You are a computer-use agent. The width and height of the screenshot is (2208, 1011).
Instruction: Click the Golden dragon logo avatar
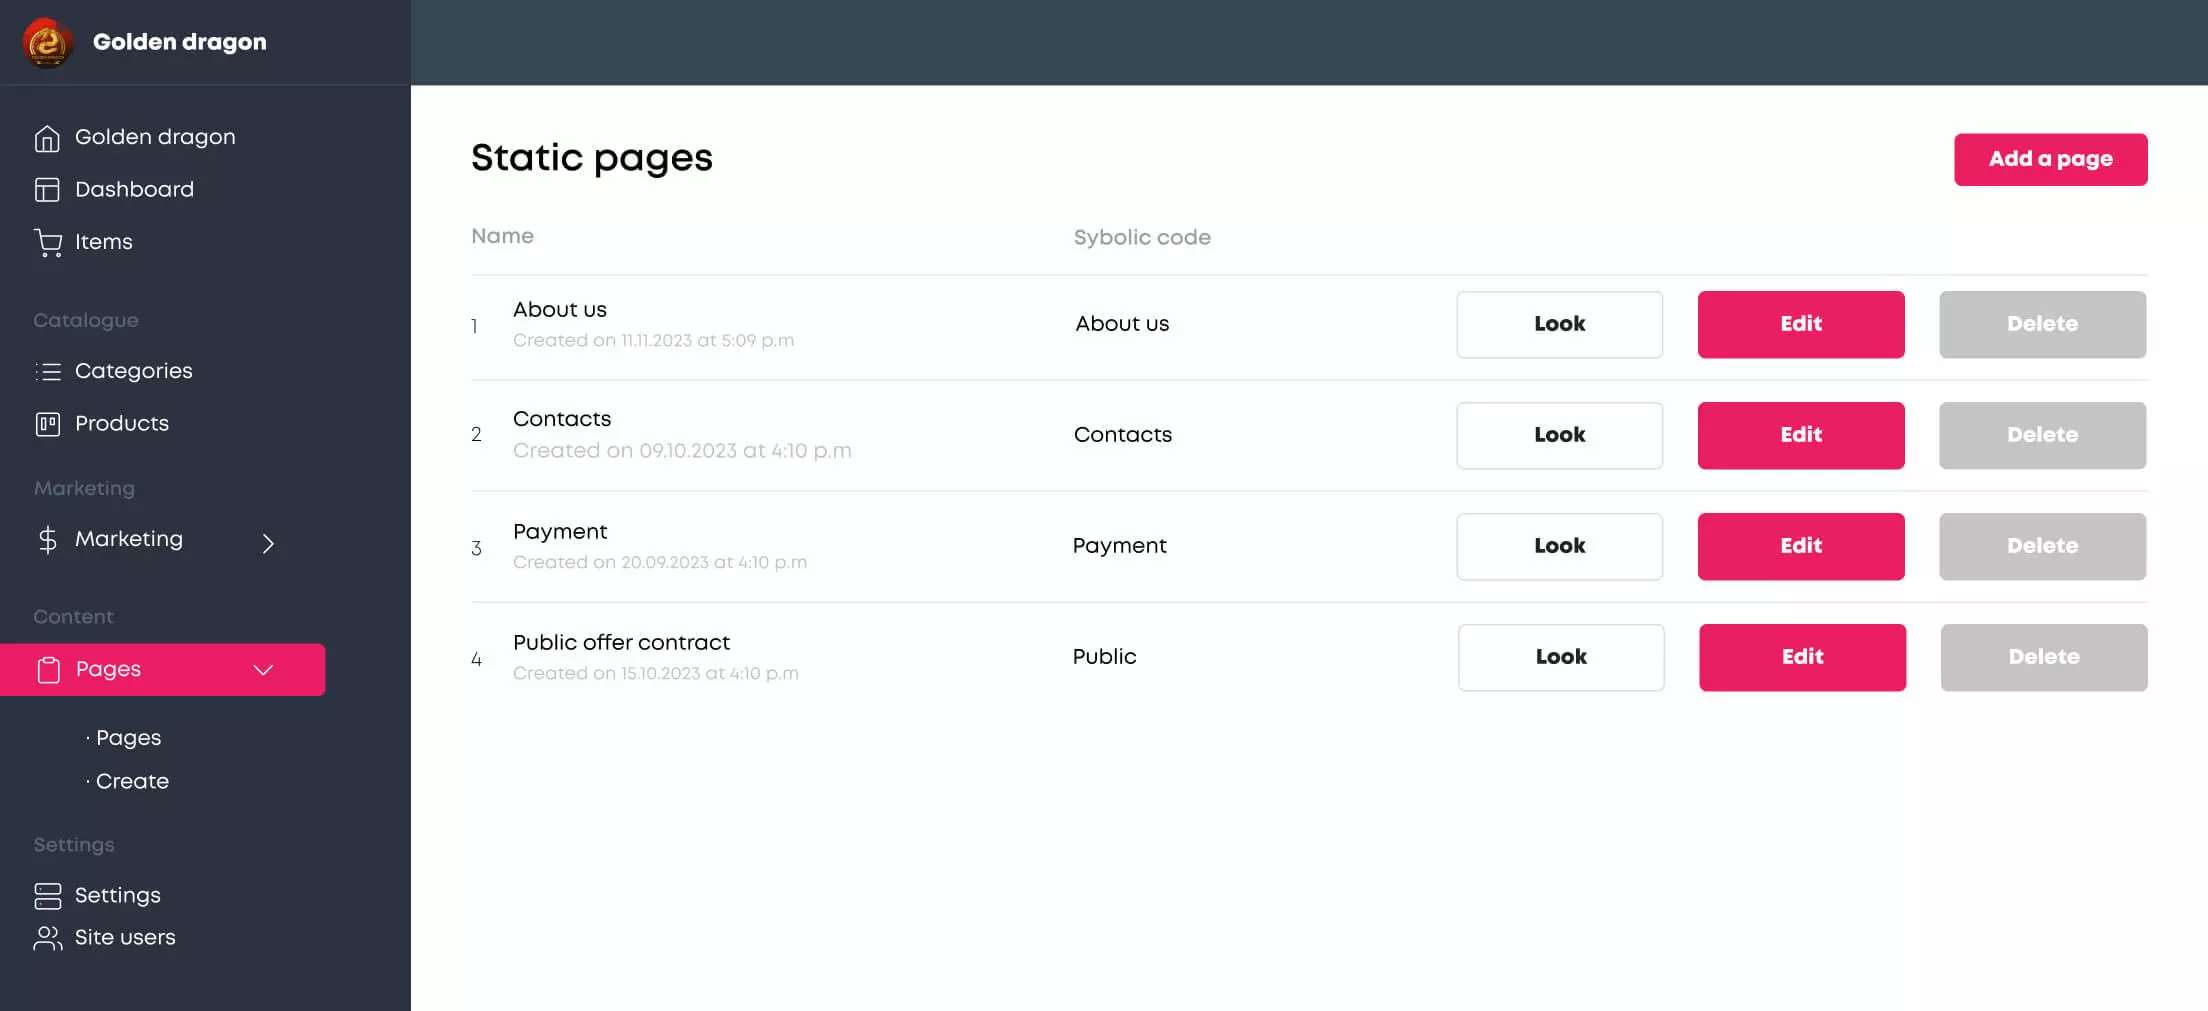47,42
